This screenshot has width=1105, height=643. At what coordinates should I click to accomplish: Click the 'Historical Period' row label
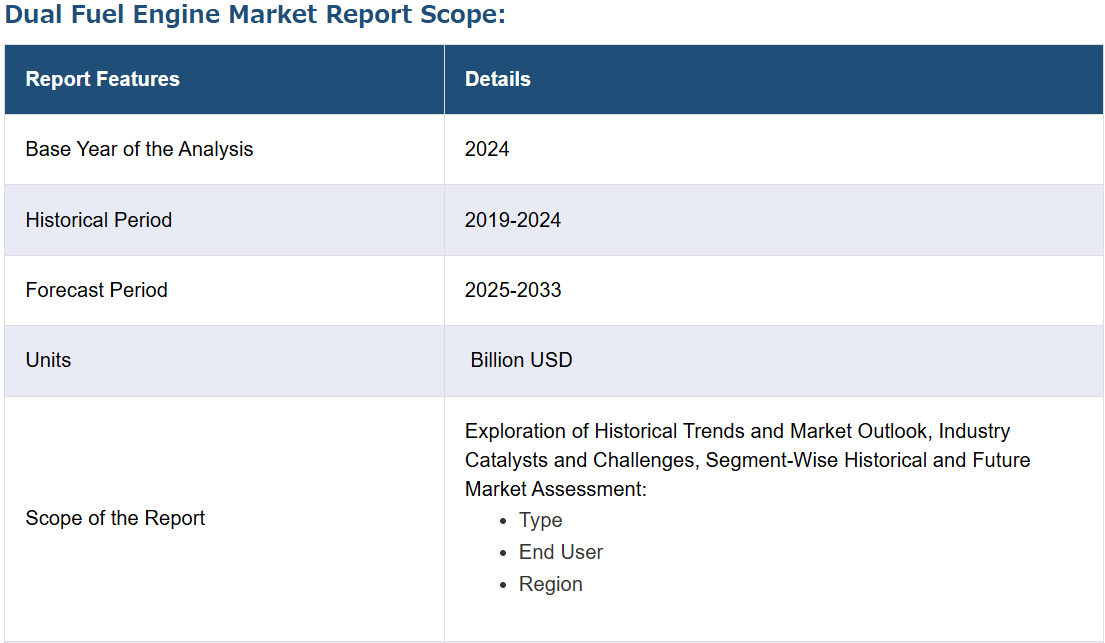click(x=99, y=220)
